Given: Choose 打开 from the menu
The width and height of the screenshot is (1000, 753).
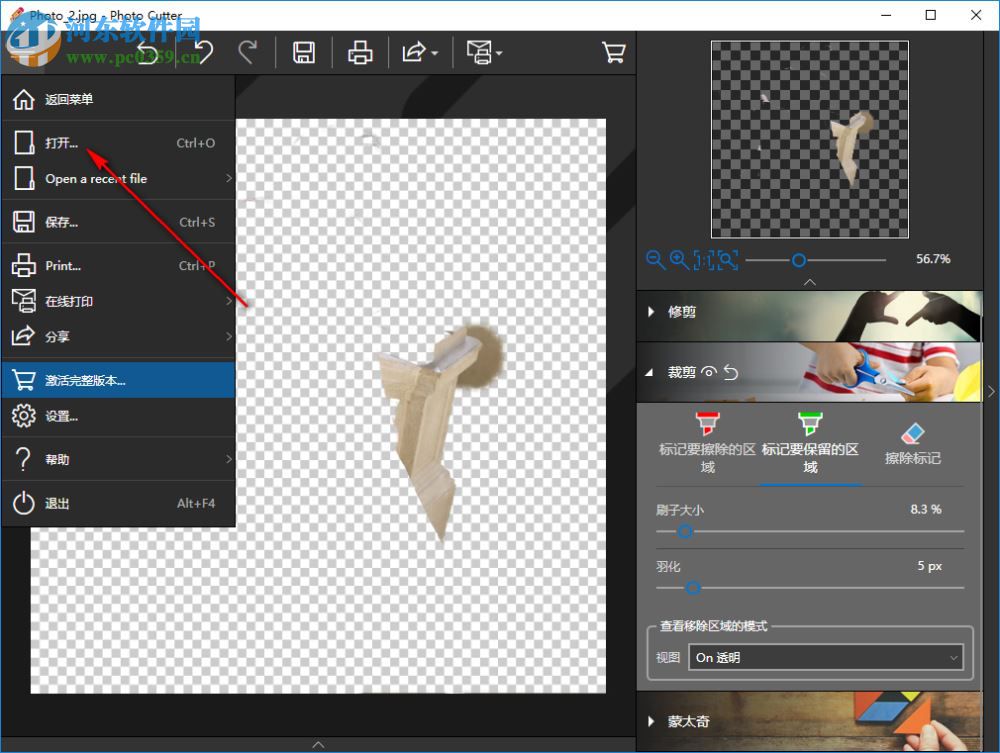Looking at the screenshot, I should [x=62, y=142].
